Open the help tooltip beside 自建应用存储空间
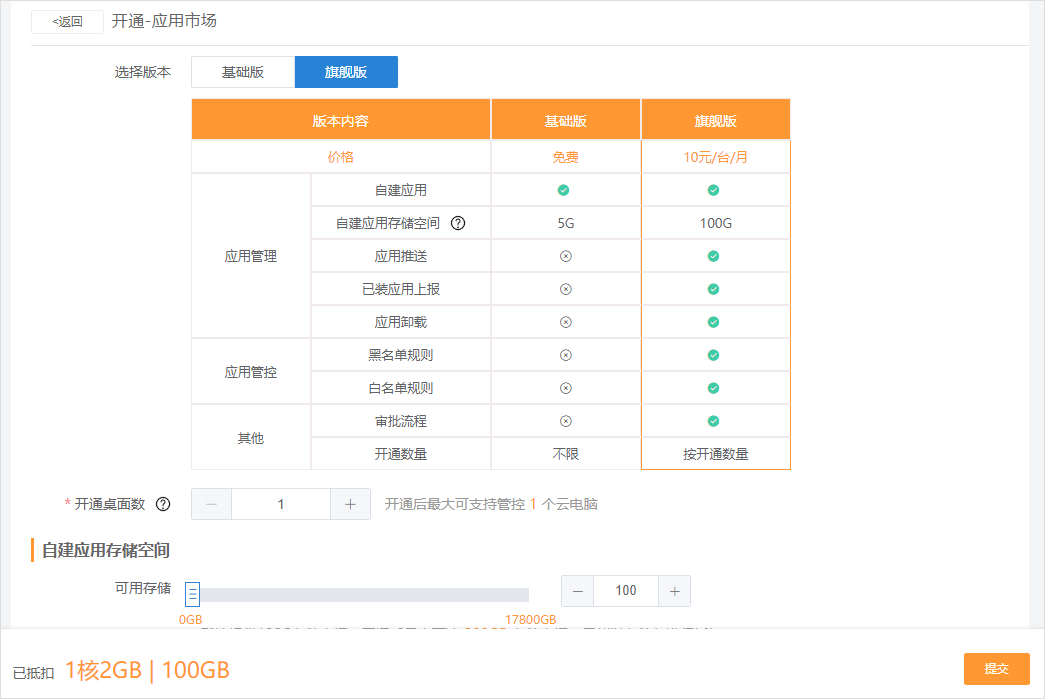The width and height of the screenshot is (1045, 699). pyautogui.click(x=459, y=223)
